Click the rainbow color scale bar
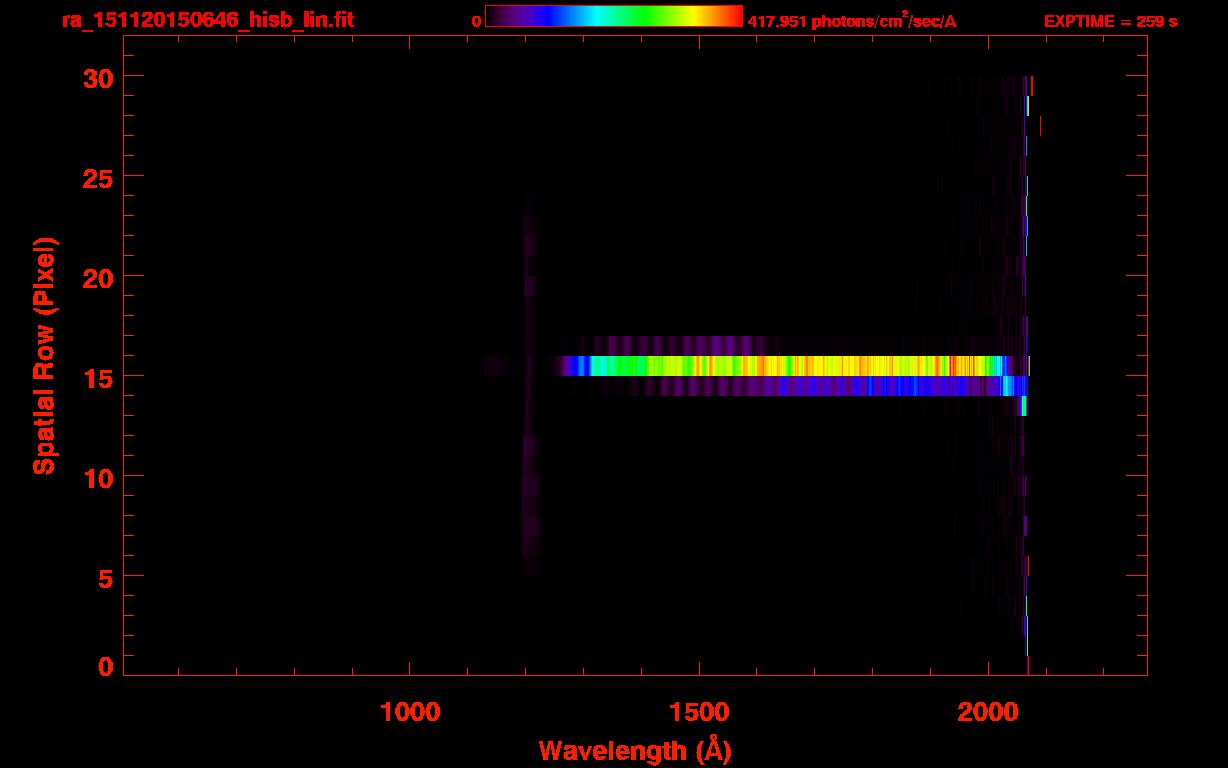1228x768 pixels. (613, 16)
